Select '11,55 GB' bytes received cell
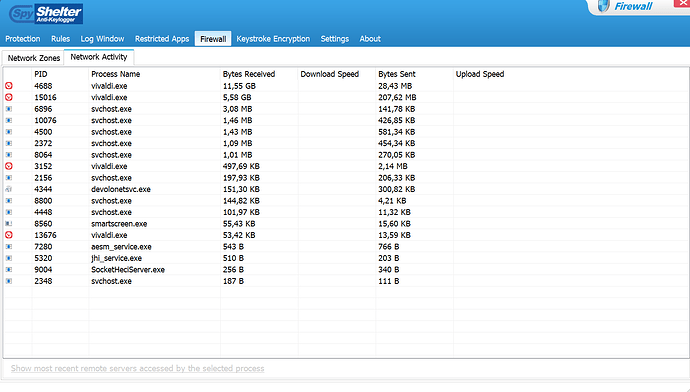The image size is (690, 392). click(239, 86)
